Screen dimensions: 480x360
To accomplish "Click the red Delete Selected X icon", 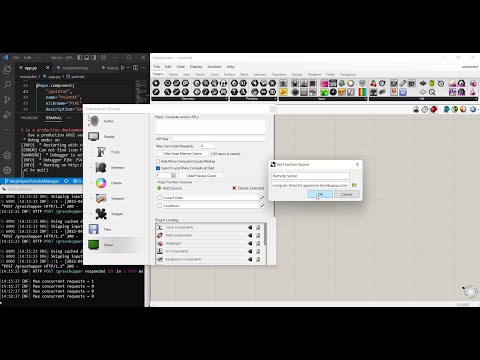I will coord(234,188).
